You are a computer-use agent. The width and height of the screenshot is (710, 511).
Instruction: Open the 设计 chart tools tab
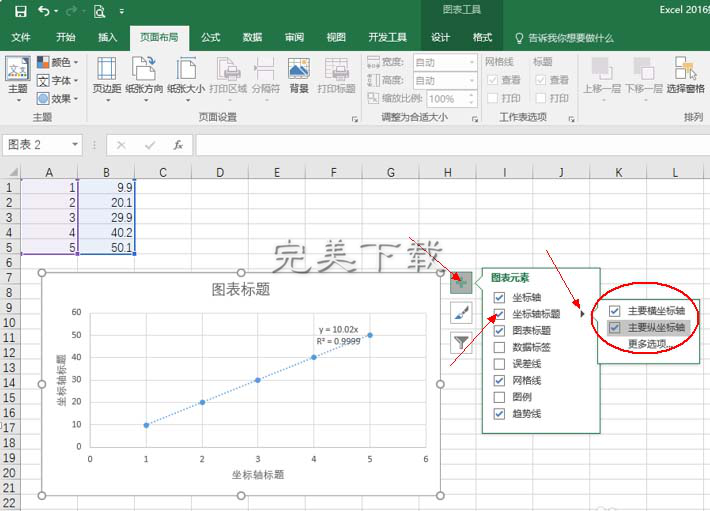click(x=440, y=38)
